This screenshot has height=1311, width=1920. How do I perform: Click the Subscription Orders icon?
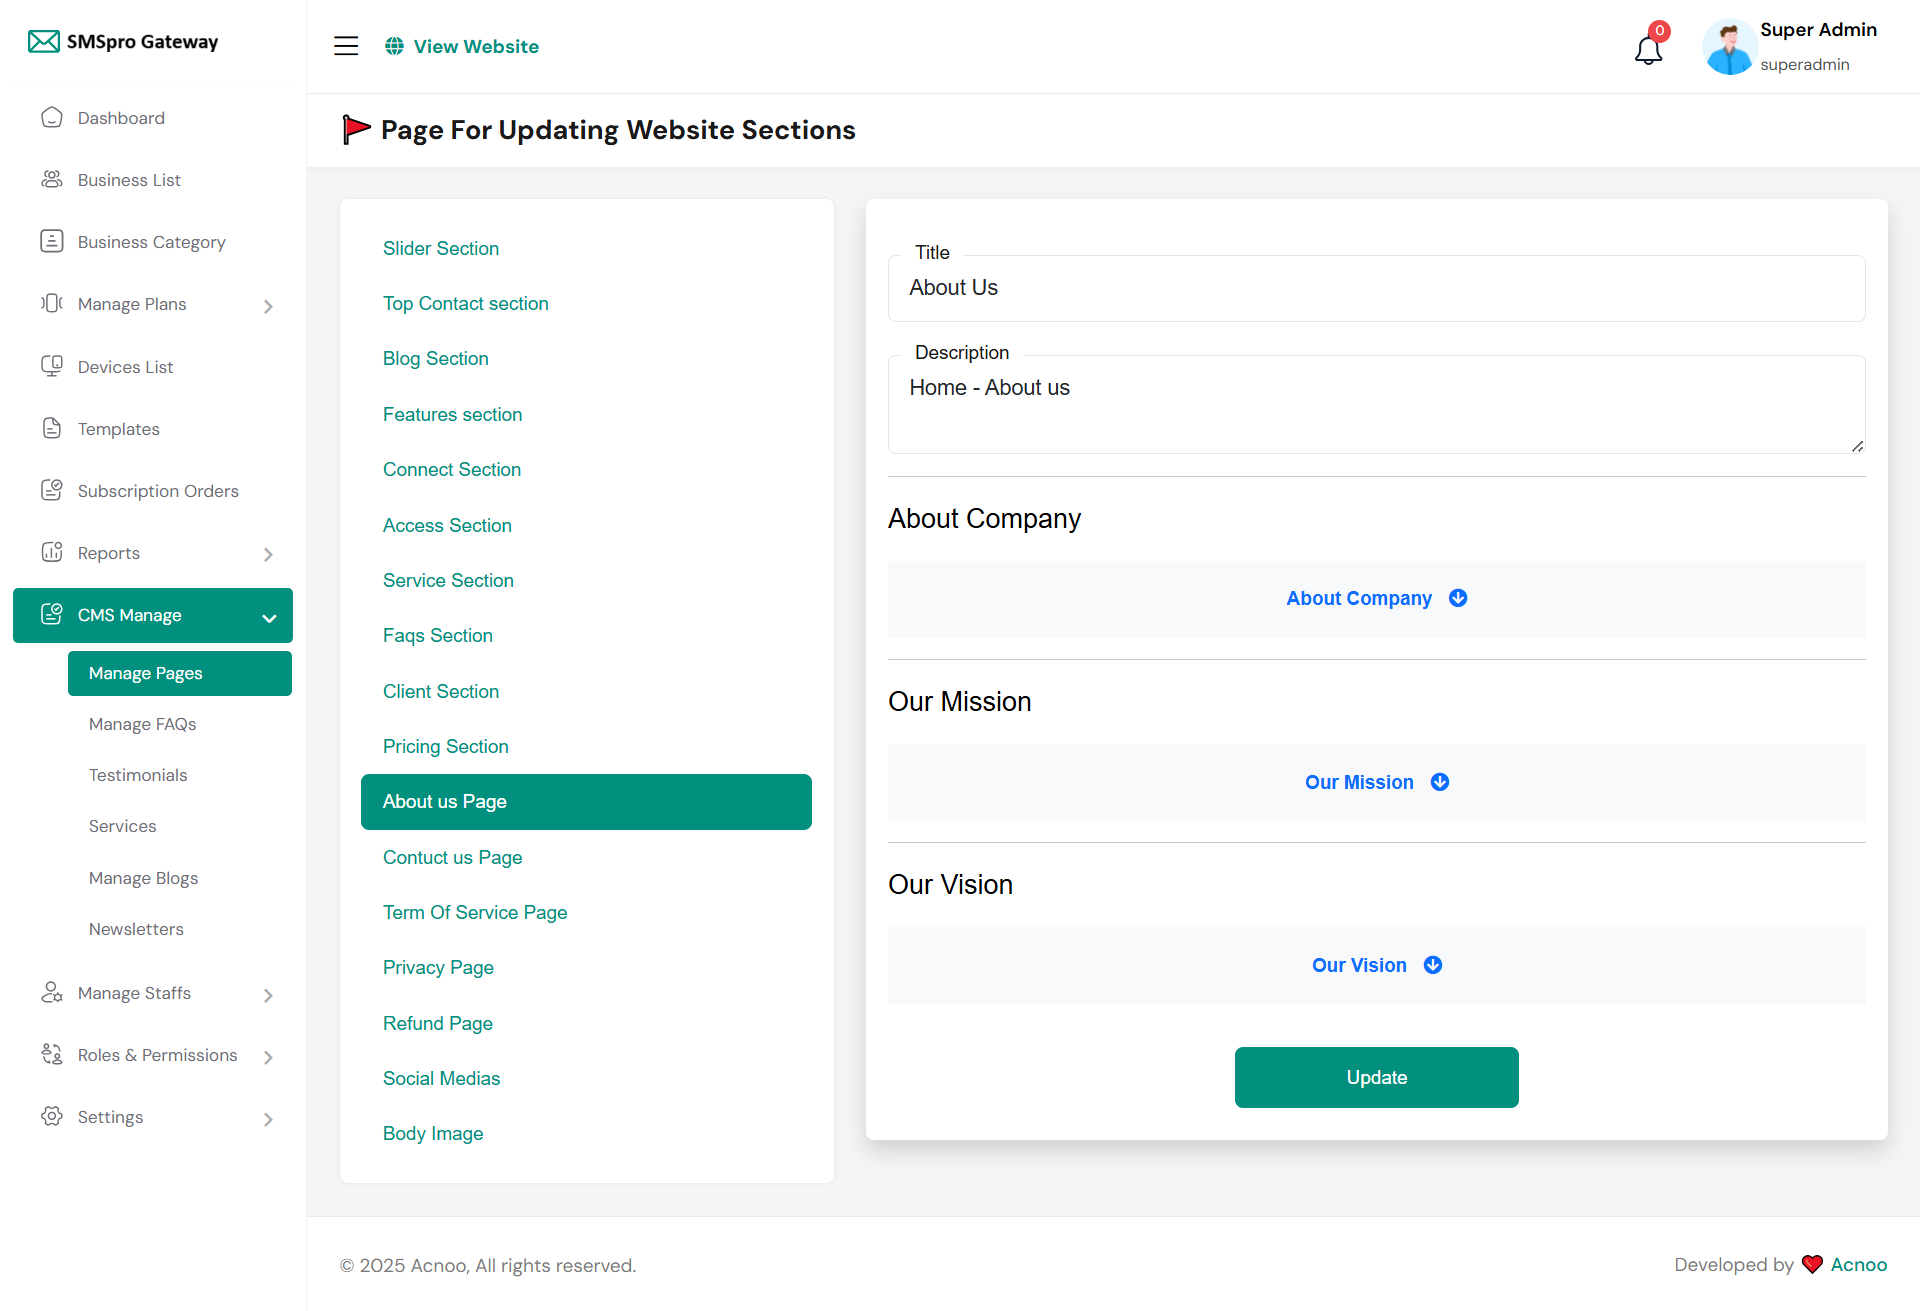pyautogui.click(x=52, y=491)
